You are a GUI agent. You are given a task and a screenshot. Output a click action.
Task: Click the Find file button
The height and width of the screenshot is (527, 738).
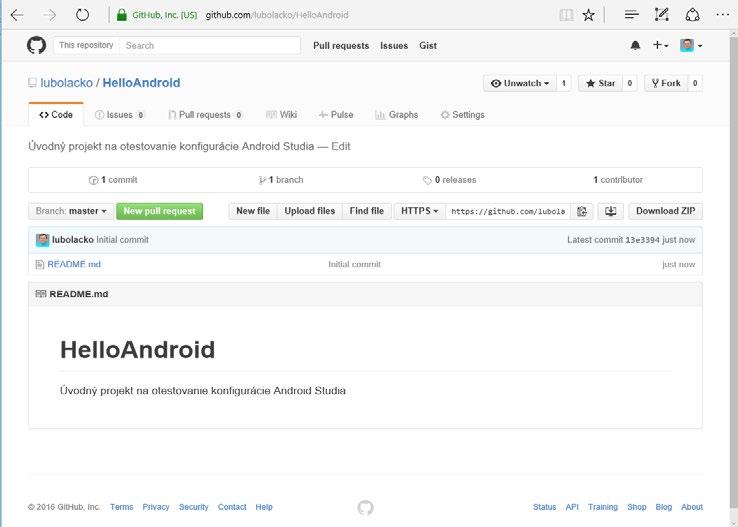(x=367, y=211)
